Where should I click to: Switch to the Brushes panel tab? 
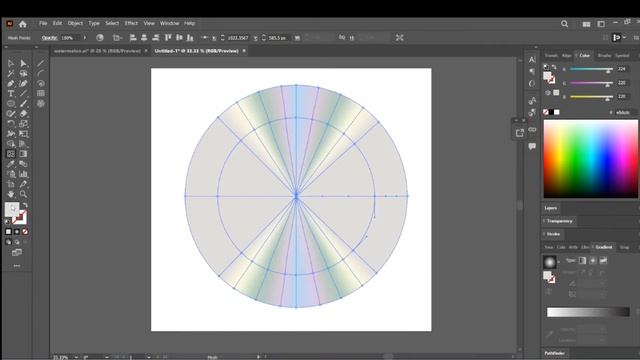point(604,56)
